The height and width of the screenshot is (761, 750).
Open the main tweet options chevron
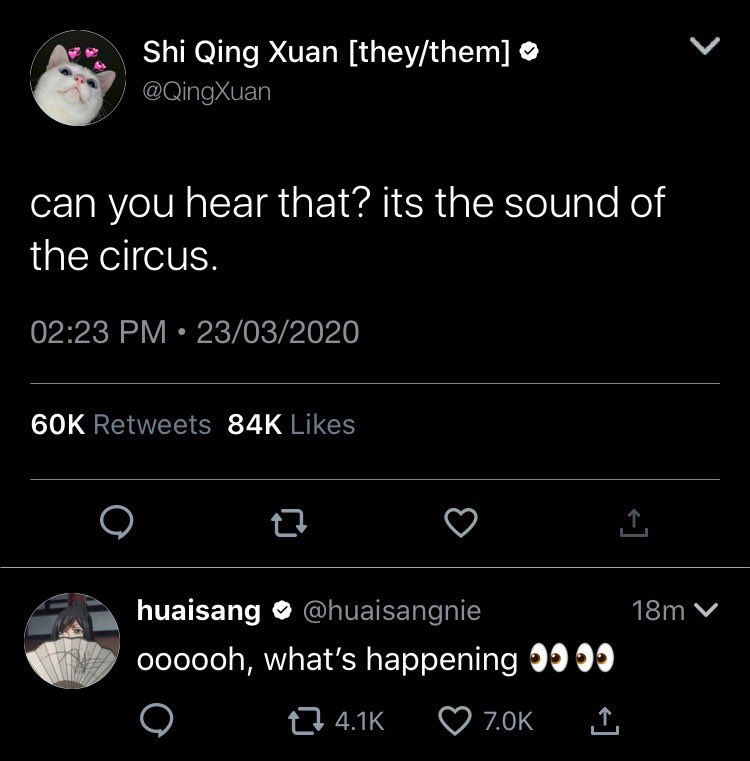[x=705, y=46]
